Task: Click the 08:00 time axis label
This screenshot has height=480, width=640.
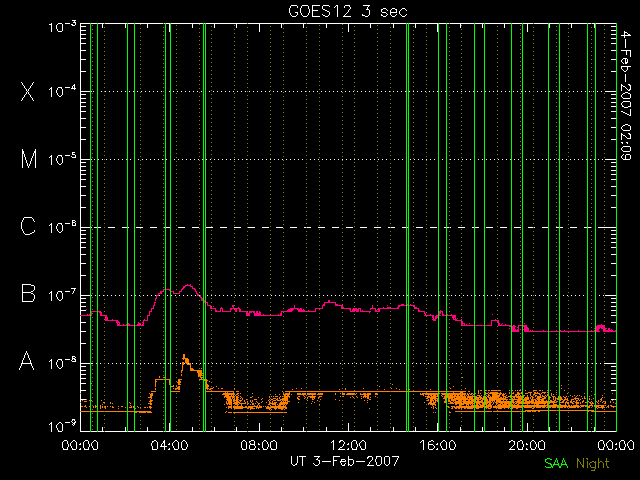Action: click(259, 444)
